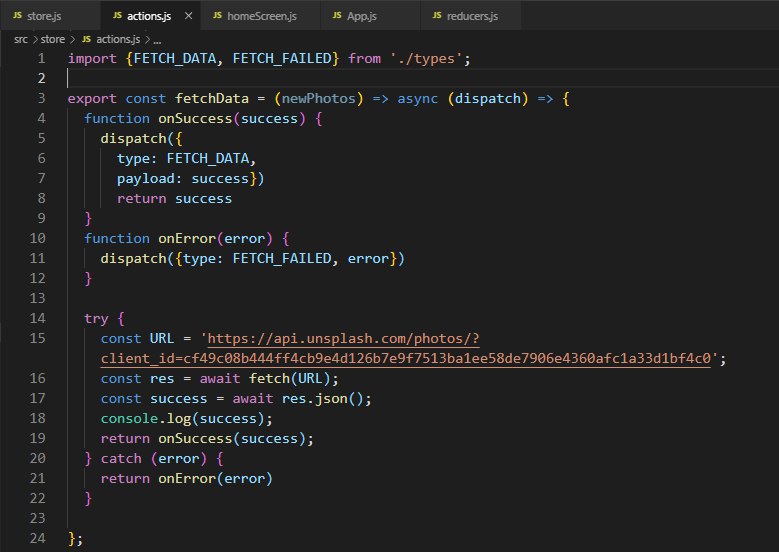This screenshot has height=552, width=779.
Task: Click the async keyword
Action: click(x=417, y=99)
